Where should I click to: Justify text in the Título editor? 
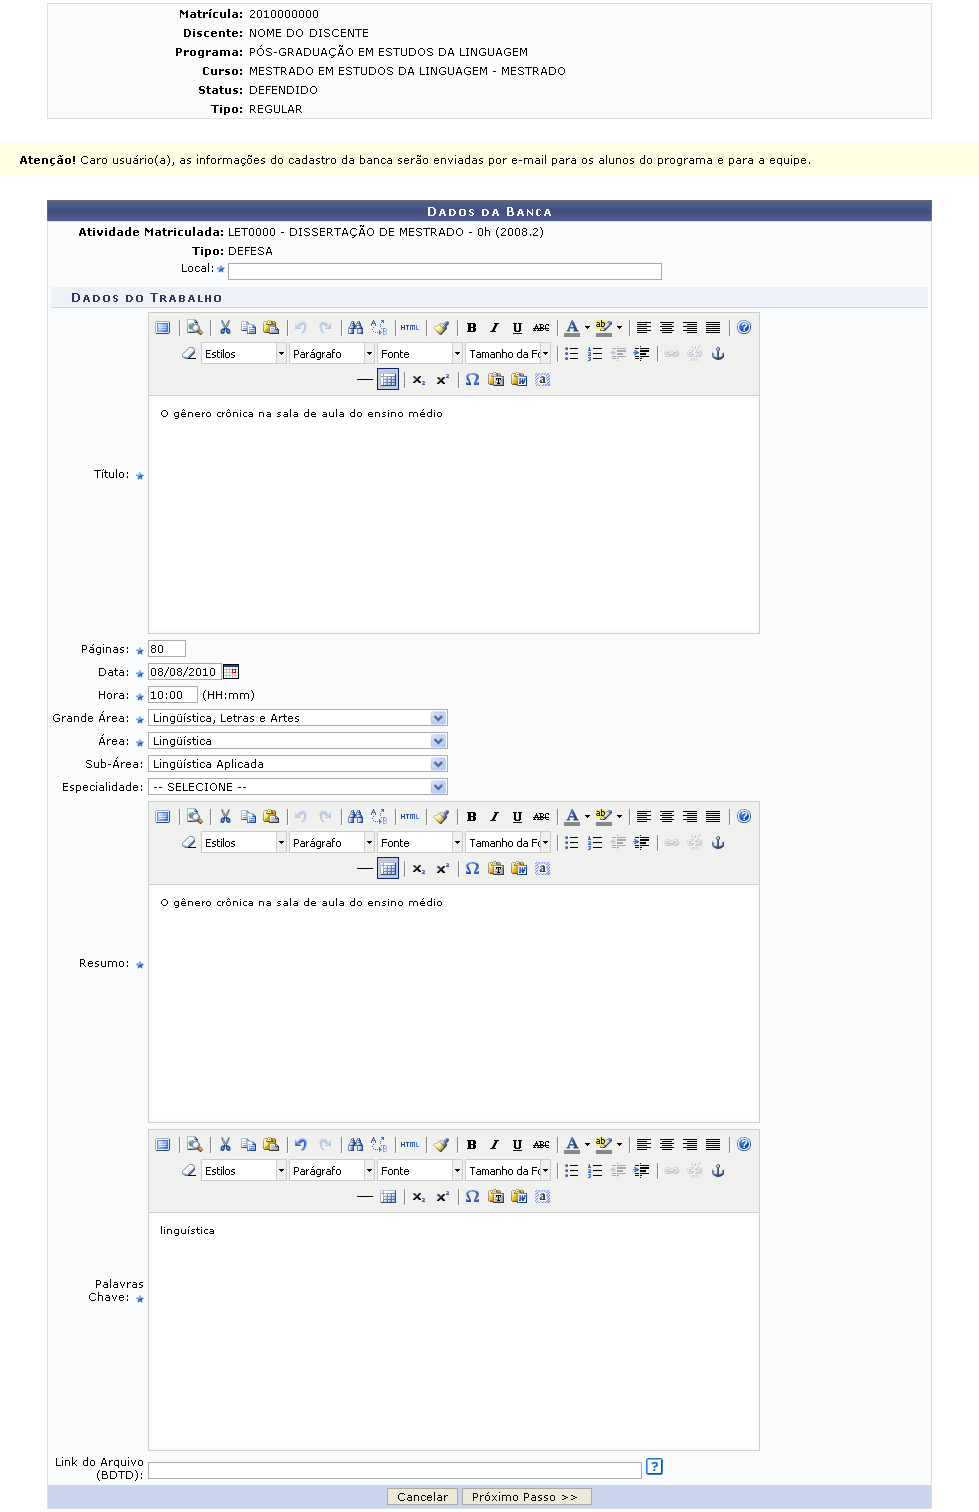point(713,328)
